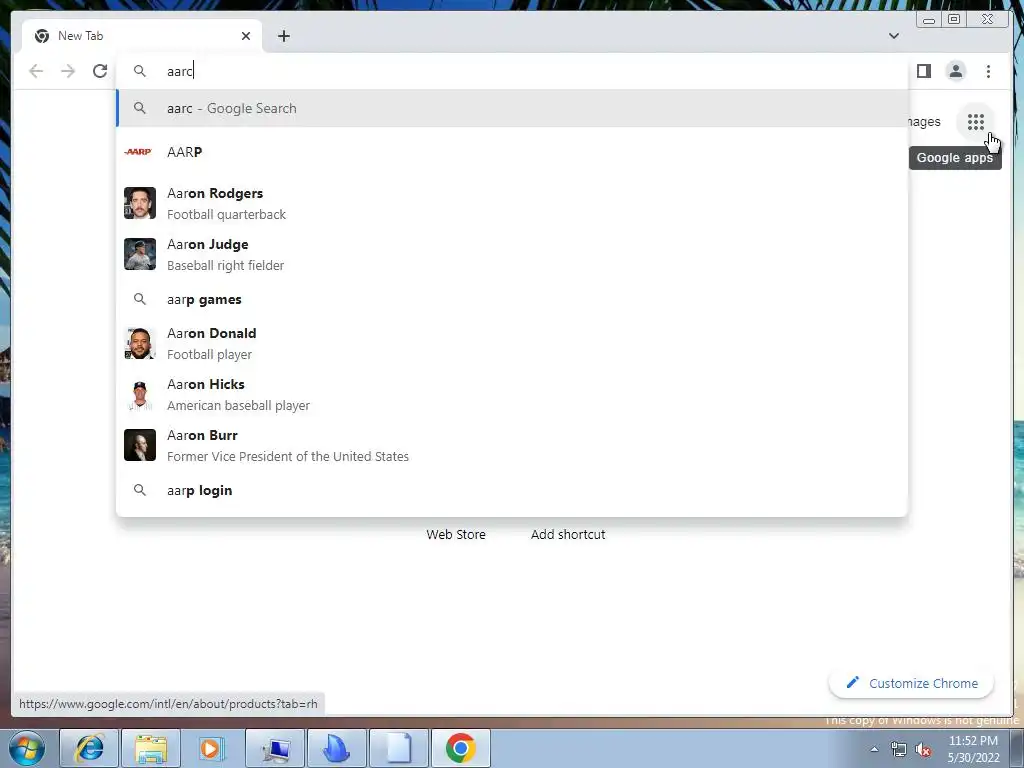Pick the 'aarp games' suggestion

pyautogui.click(x=511, y=299)
